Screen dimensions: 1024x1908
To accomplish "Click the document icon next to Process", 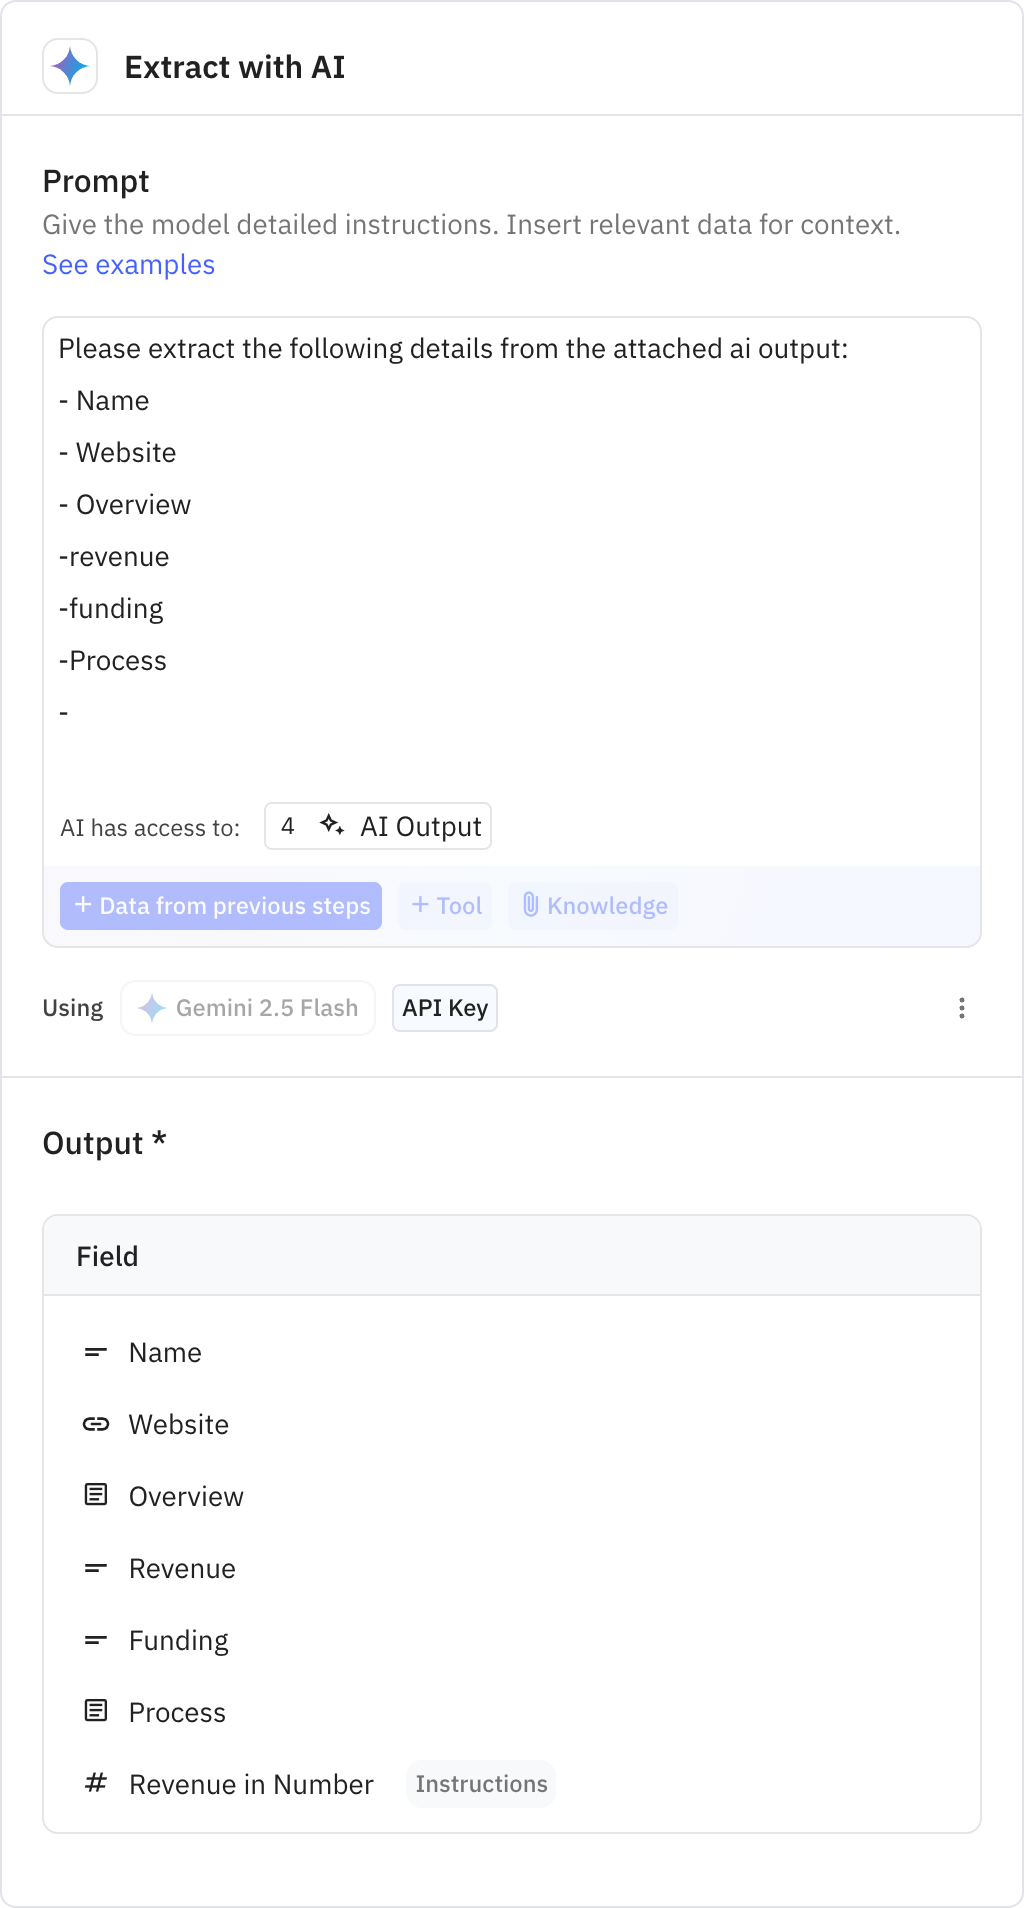I will [x=96, y=1712].
